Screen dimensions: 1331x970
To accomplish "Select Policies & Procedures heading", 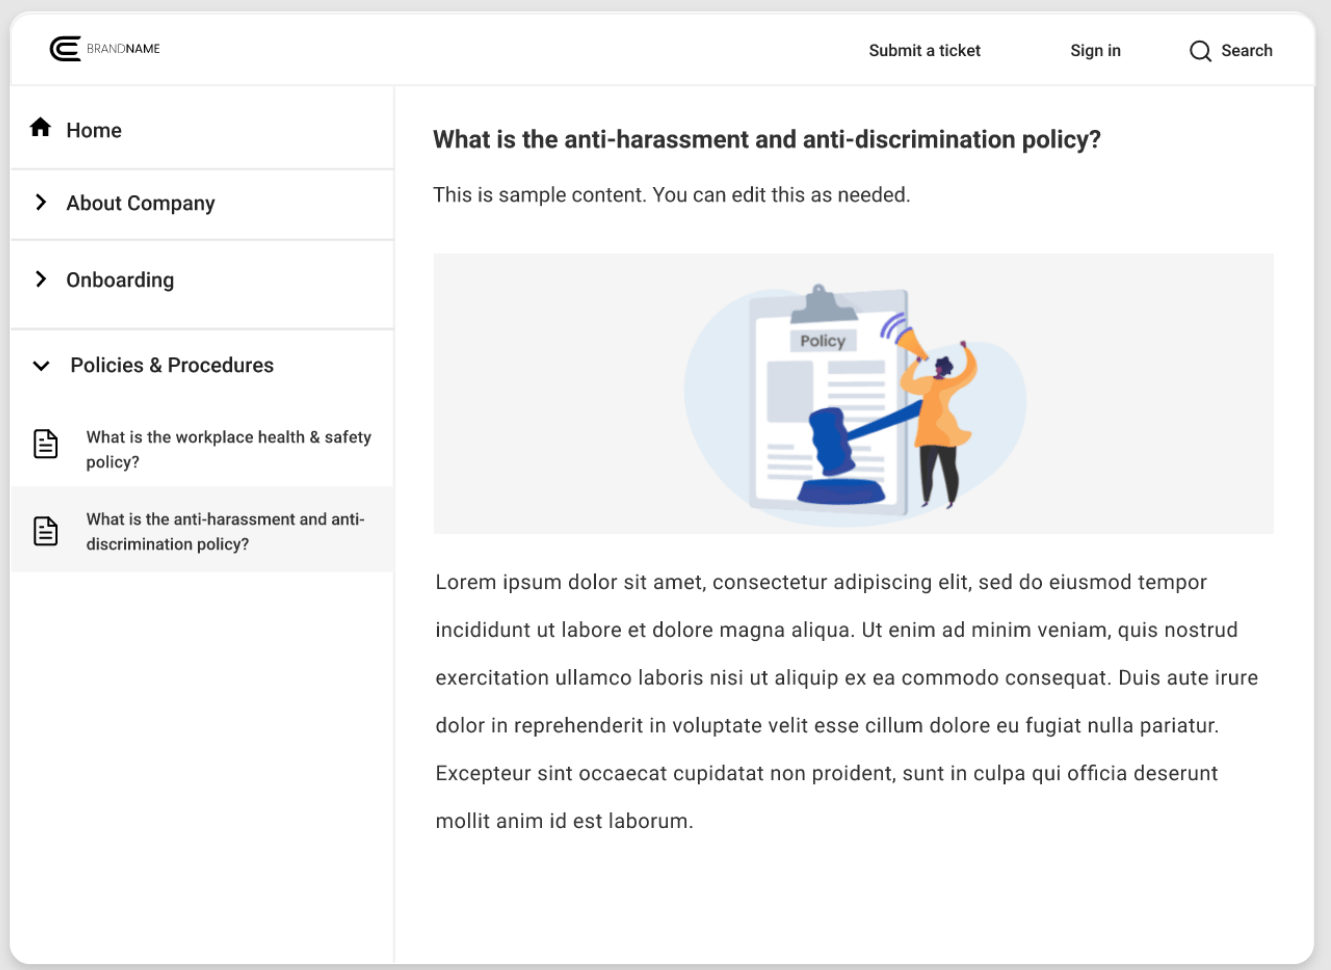I will tap(172, 365).
